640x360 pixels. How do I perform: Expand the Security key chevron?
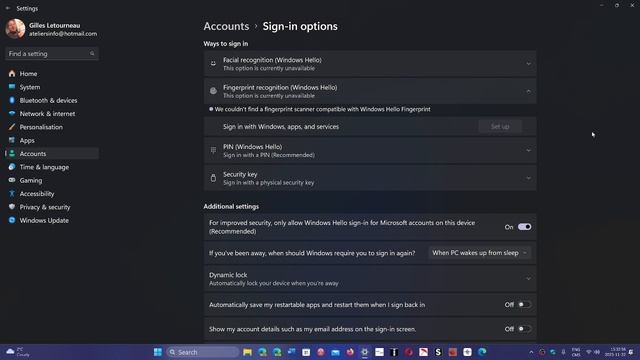coord(529,178)
